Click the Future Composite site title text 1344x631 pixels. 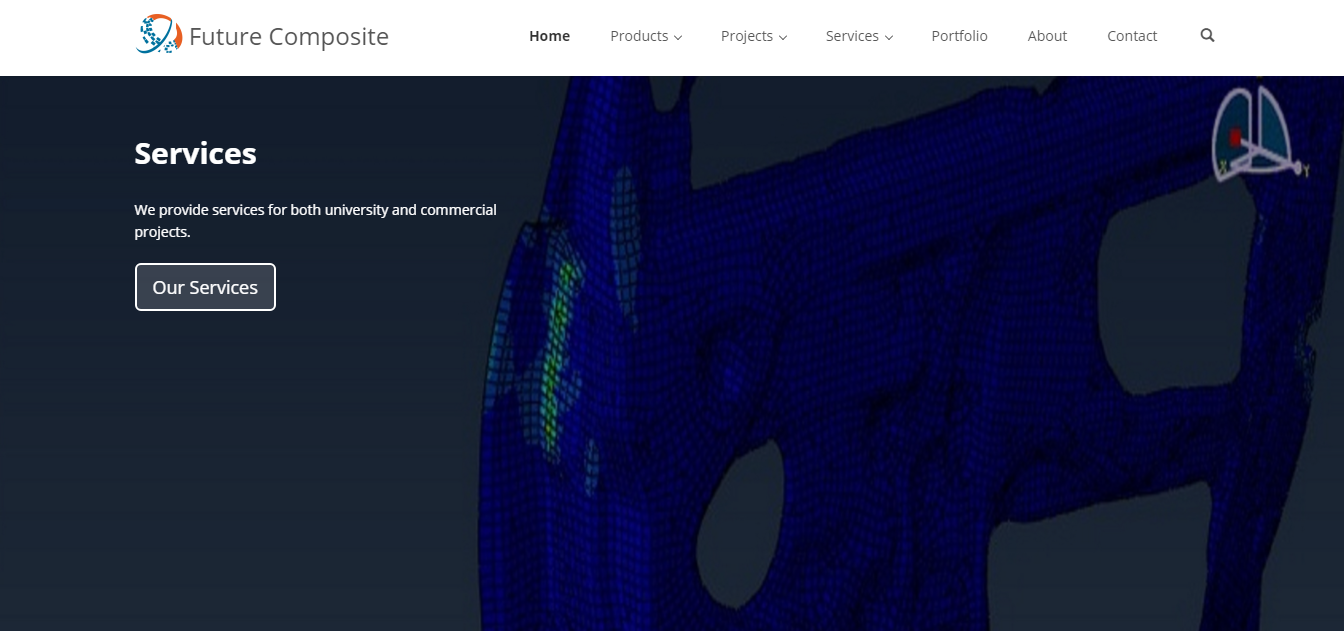tap(288, 36)
